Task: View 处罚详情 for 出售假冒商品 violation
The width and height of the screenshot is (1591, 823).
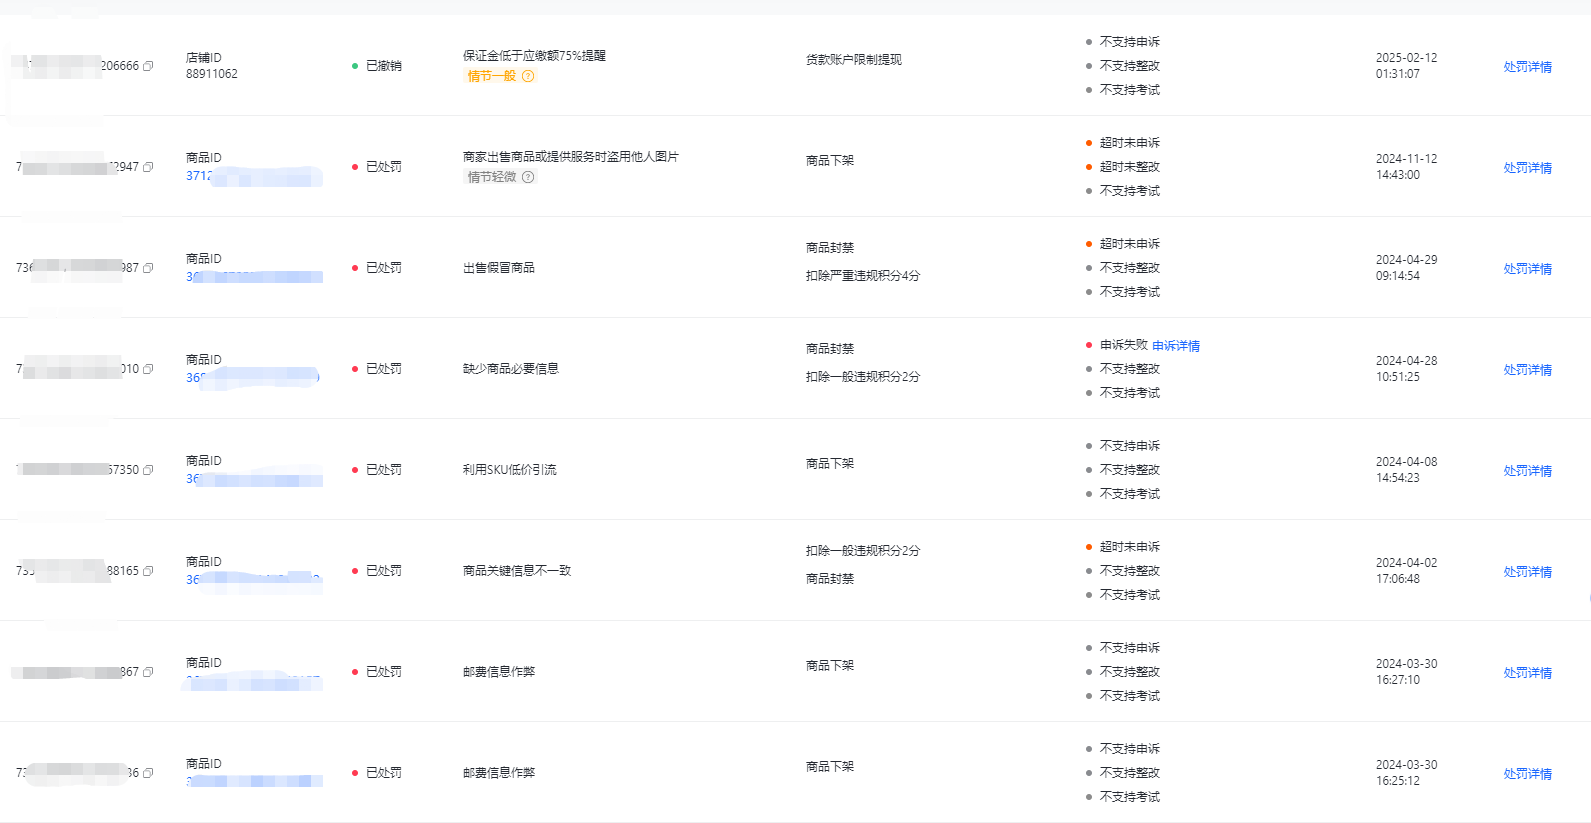Action: [x=1527, y=269]
